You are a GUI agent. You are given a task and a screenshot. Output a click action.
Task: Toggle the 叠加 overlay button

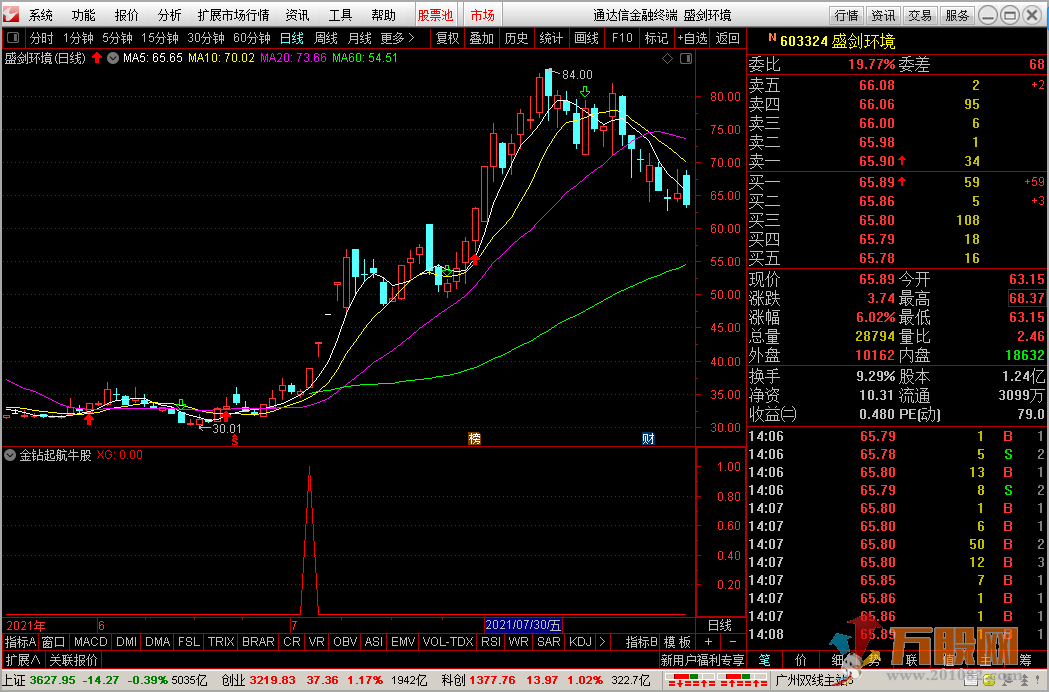tap(481, 38)
